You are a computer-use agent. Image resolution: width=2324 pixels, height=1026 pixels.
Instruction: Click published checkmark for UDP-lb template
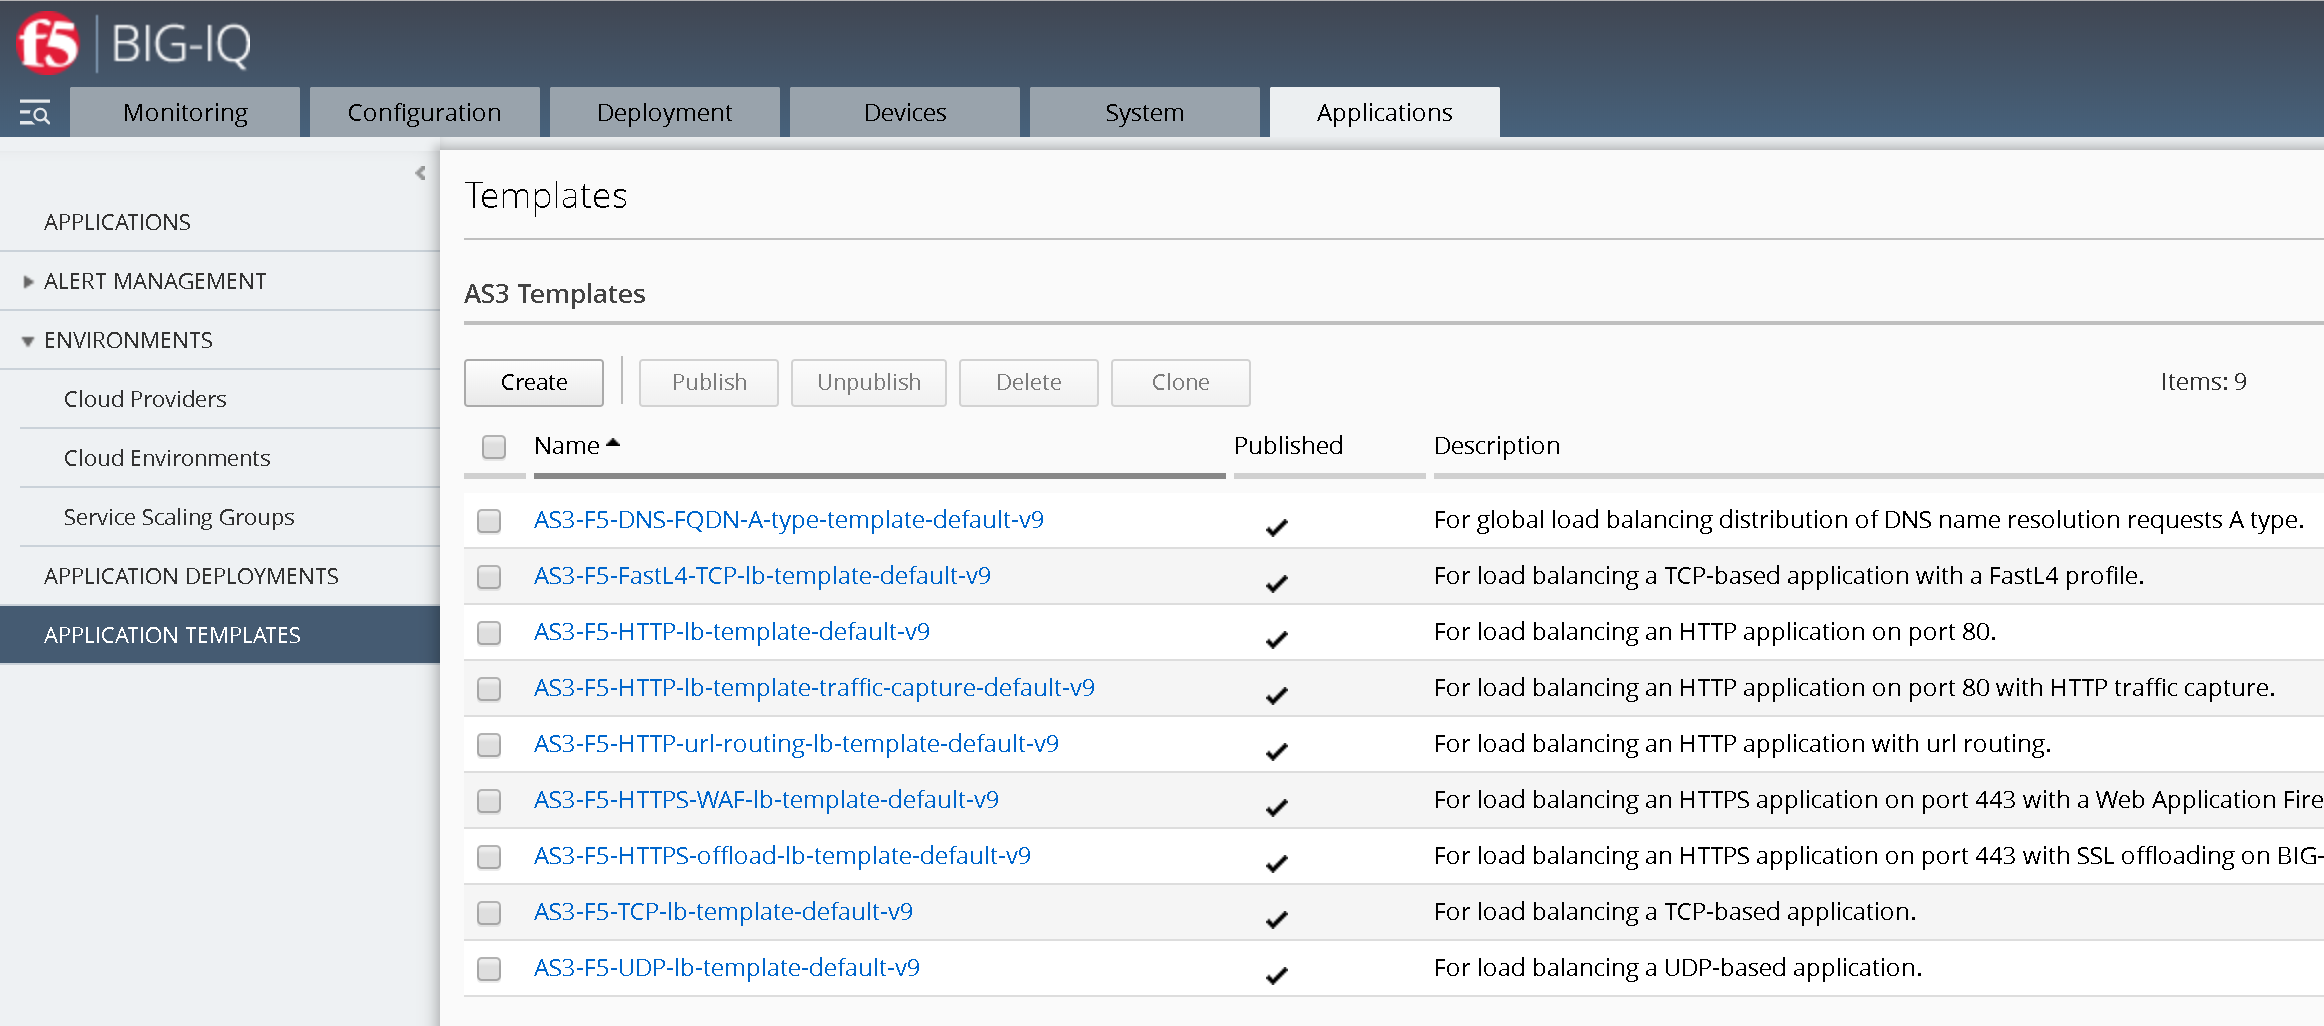click(x=1277, y=974)
